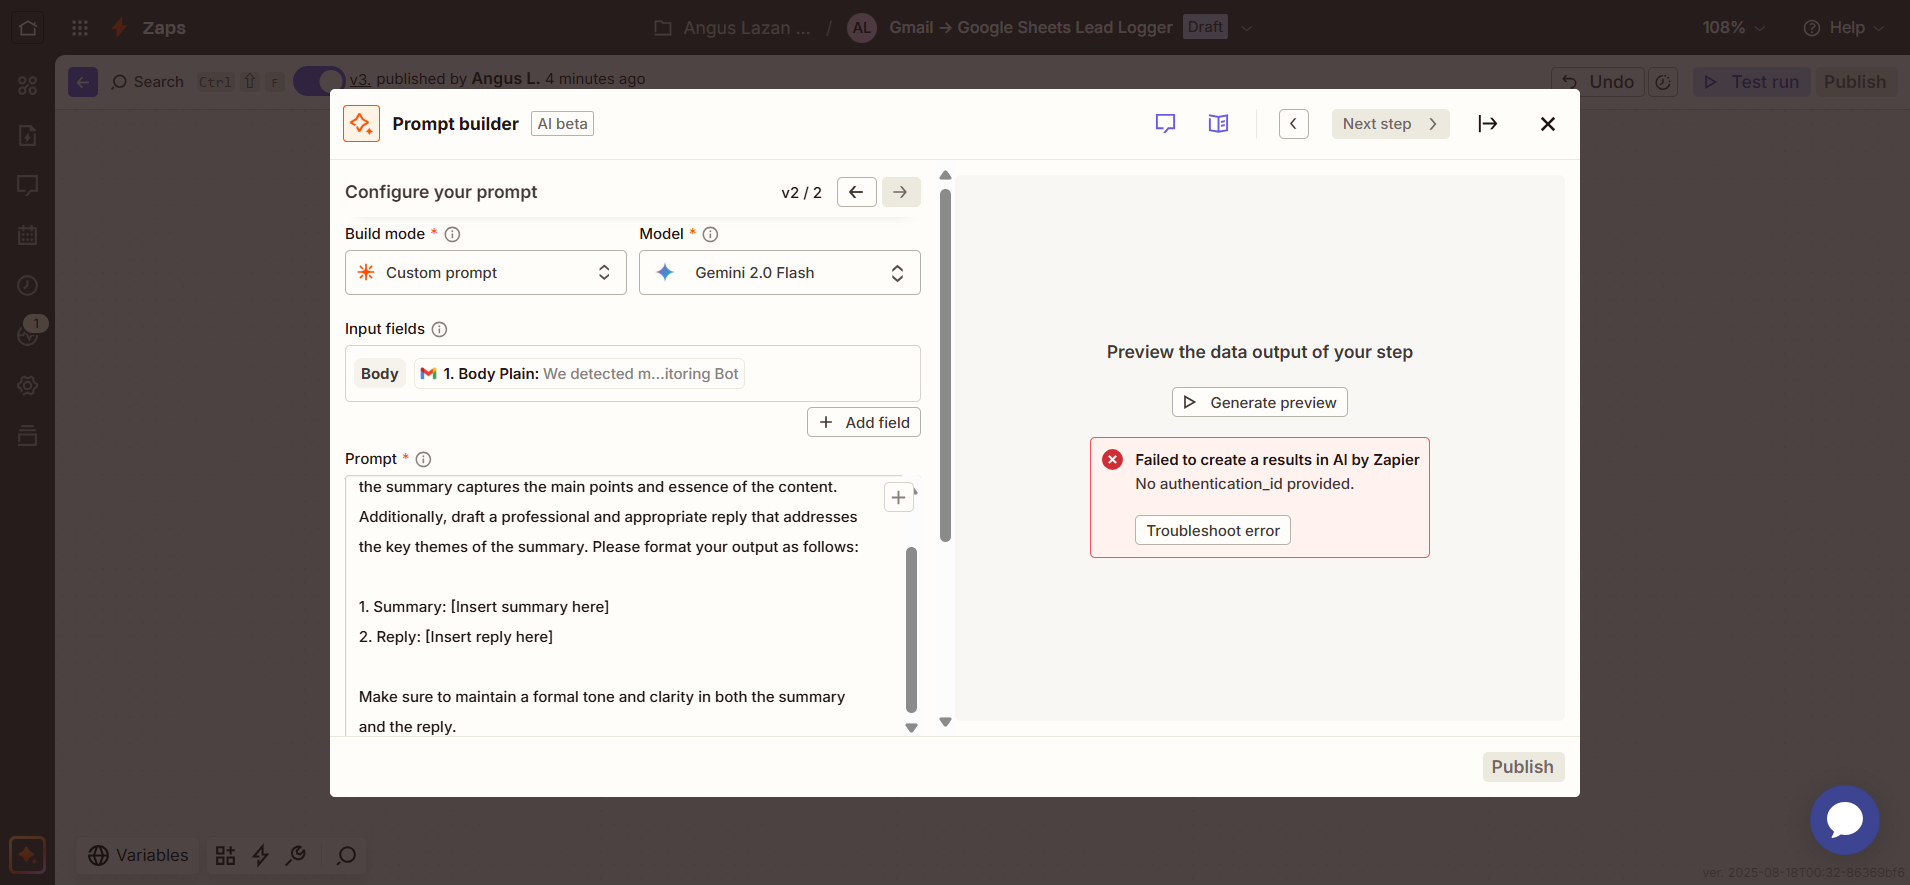This screenshot has width=1910, height=885.
Task: Click the Test run button
Action: point(1752,82)
